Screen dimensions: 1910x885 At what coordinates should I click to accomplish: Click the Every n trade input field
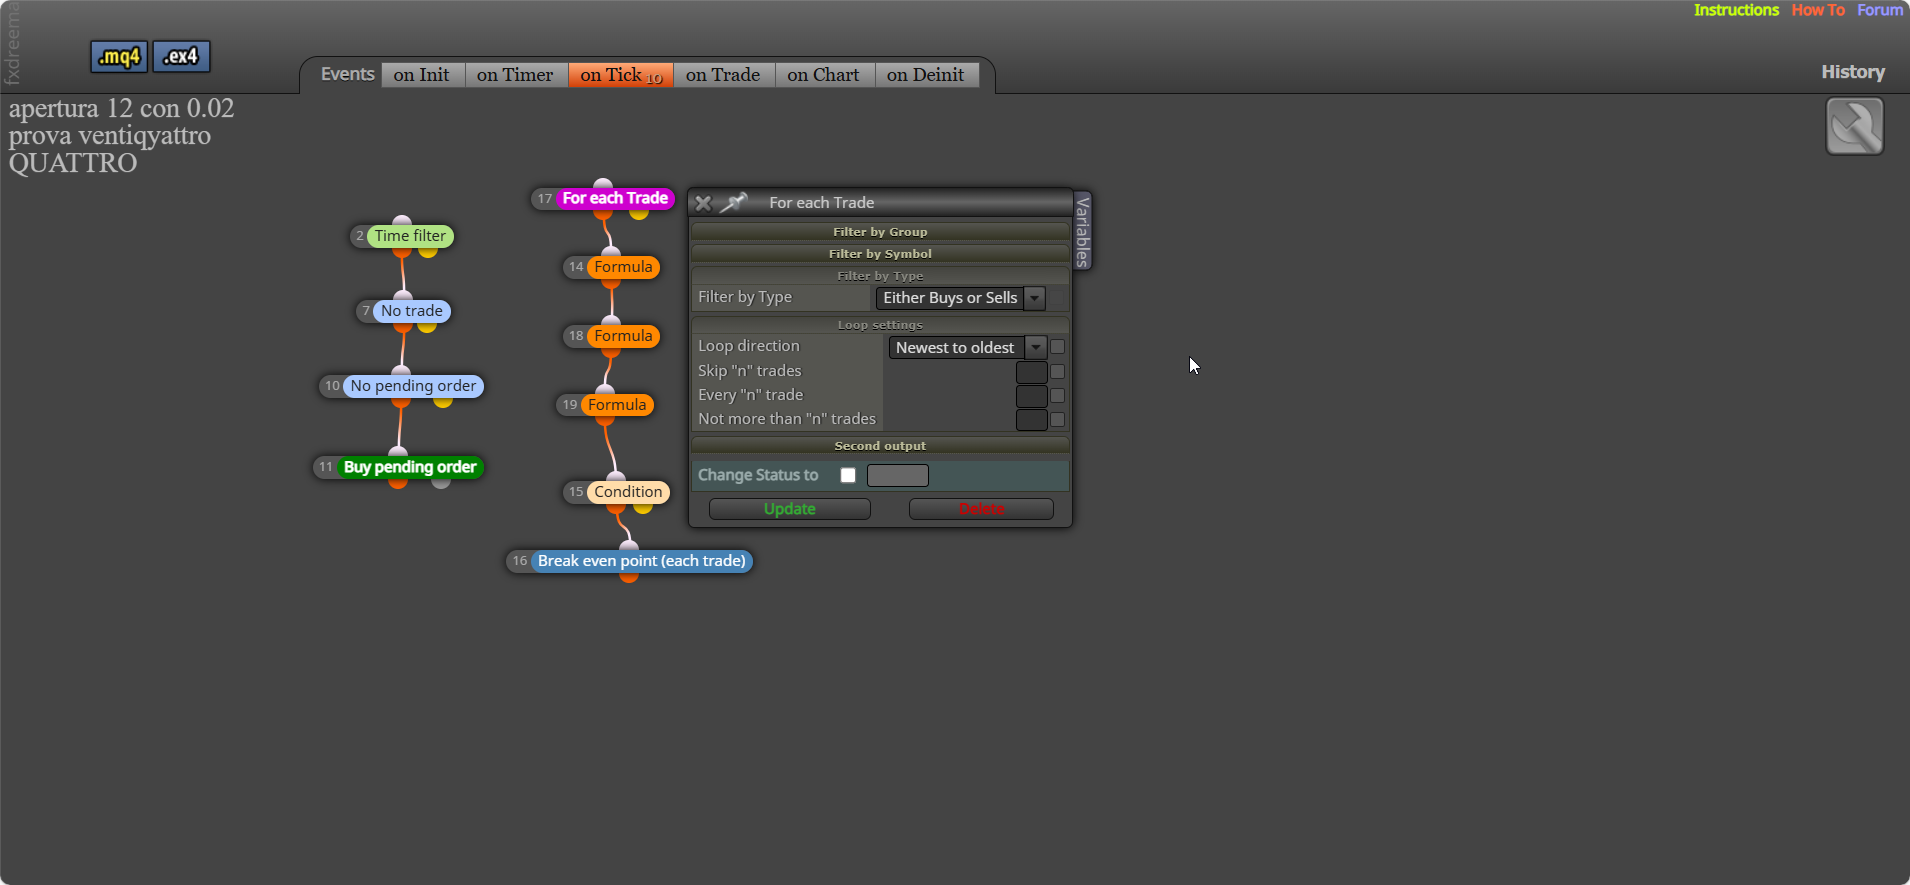[x=1031, y=396]
